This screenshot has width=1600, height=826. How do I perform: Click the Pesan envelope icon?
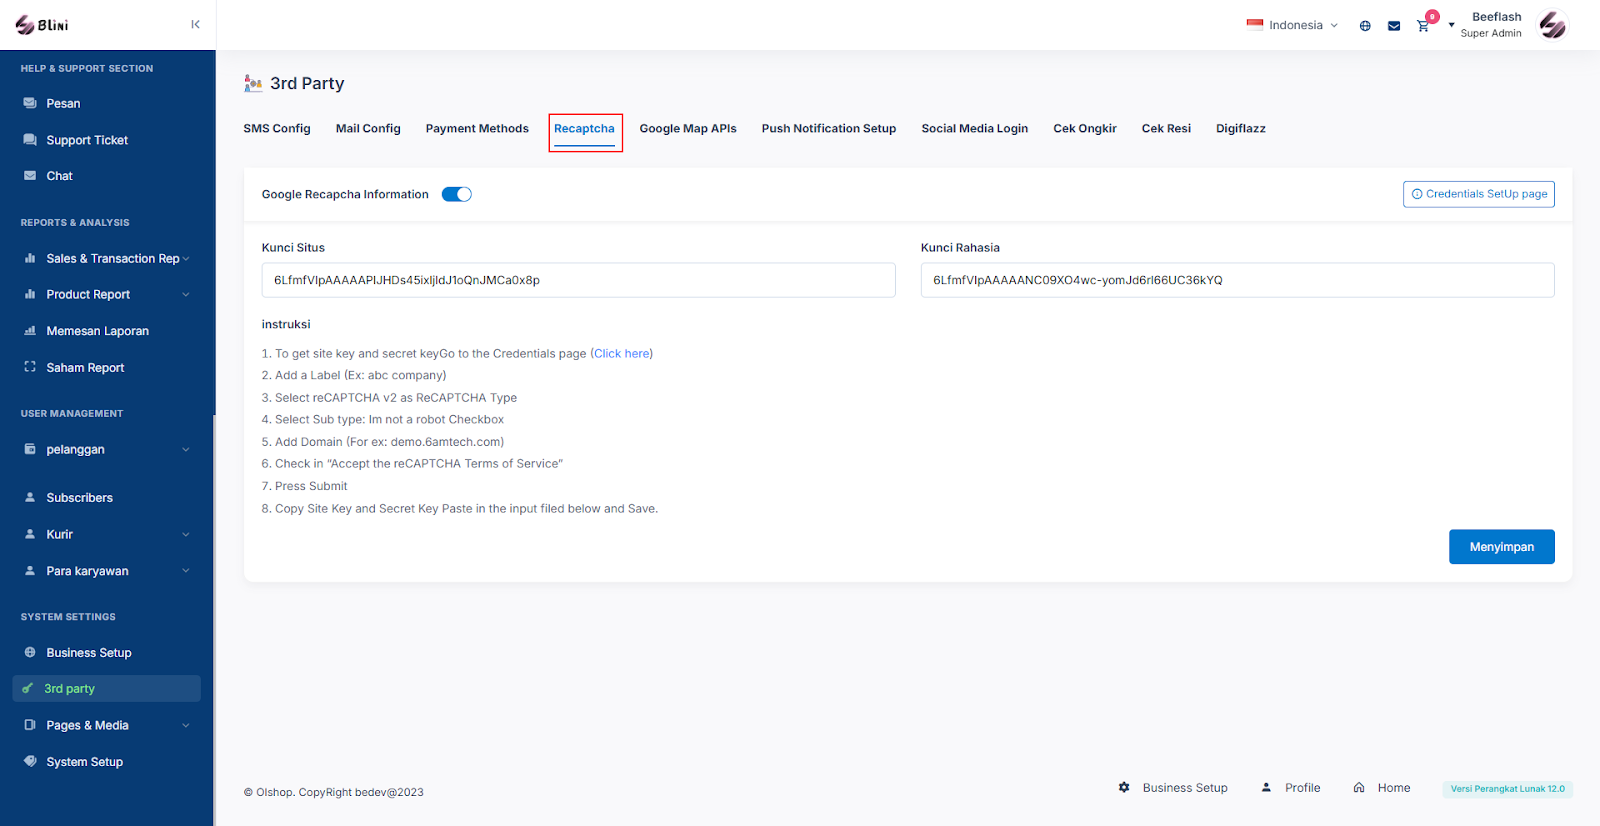(30, 103)
